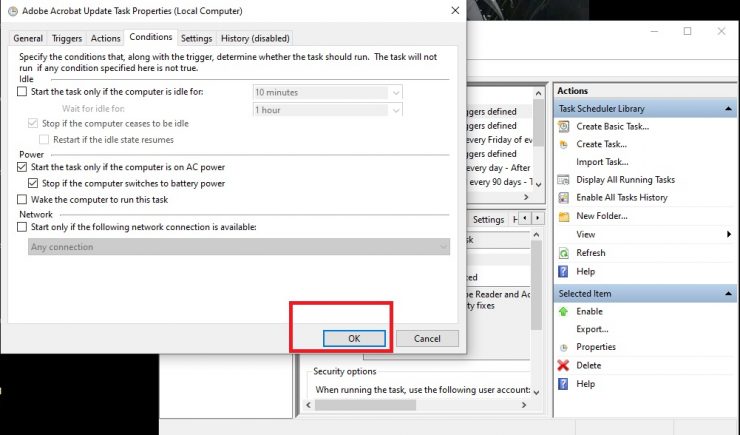
Task: Click the green Enable arrow icon
Action: point(563,311)
